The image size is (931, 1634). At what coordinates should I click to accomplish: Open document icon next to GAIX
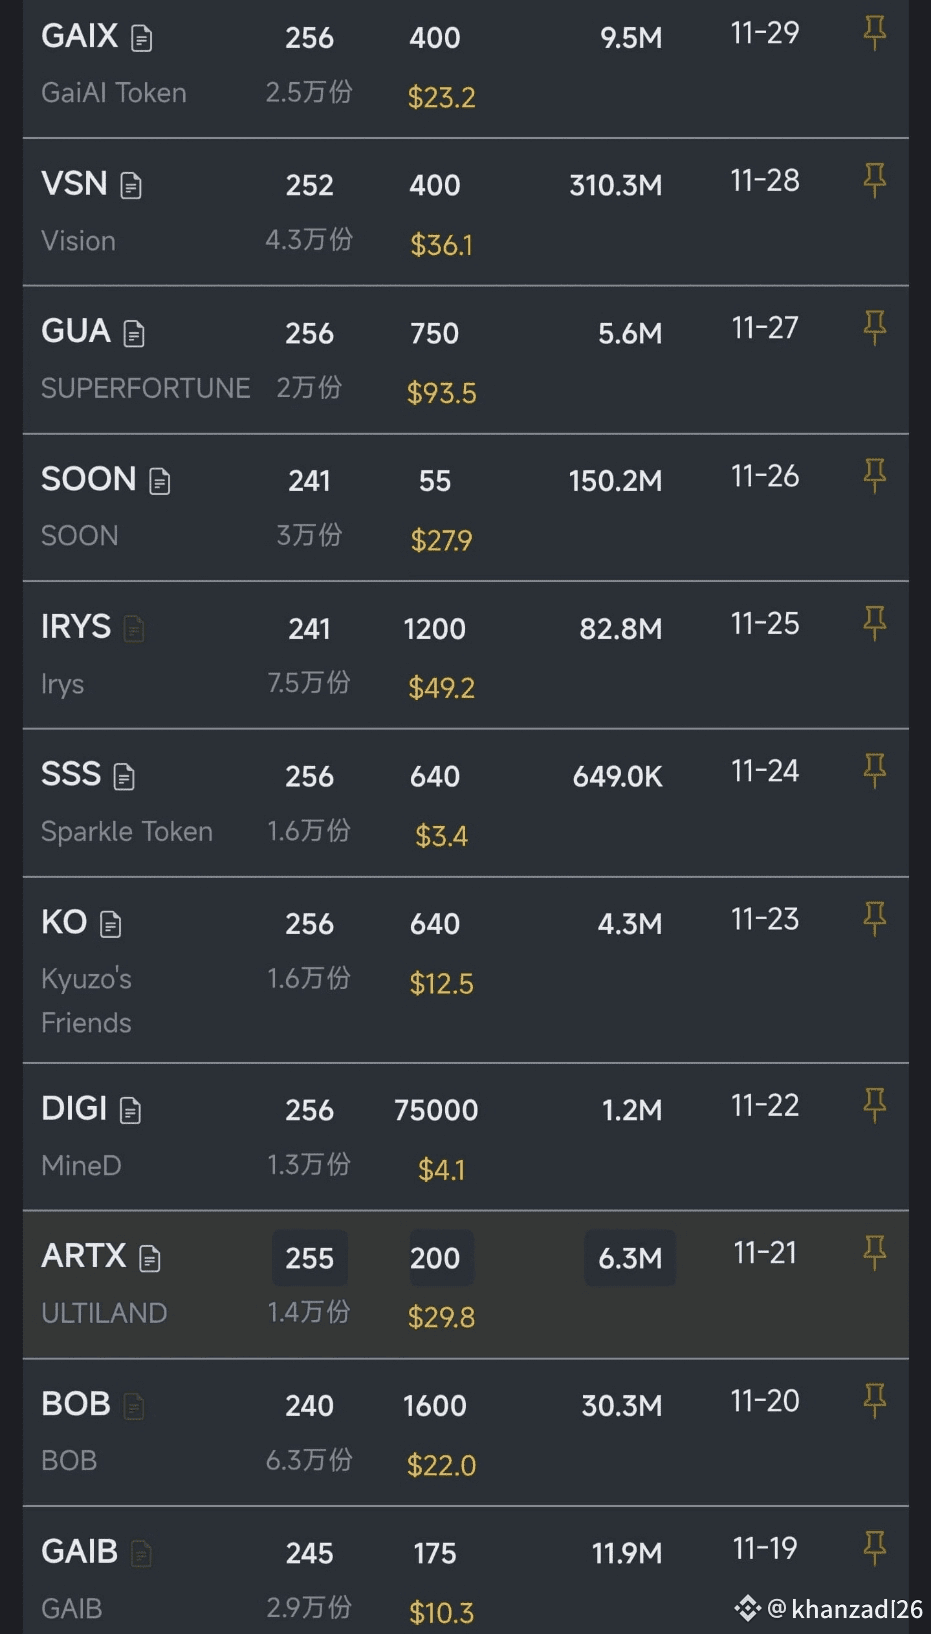tap(142, 39)
